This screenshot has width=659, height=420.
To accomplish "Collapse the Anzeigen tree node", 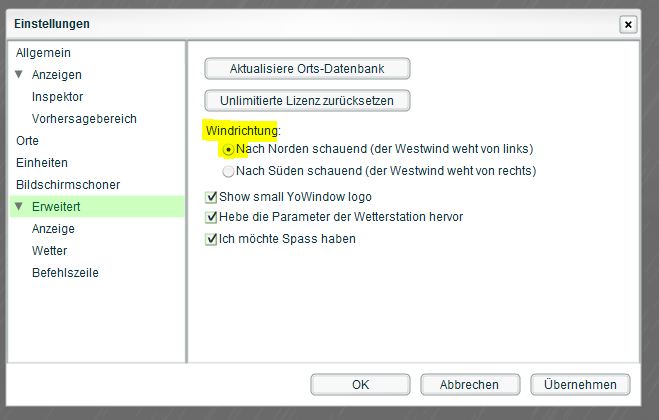I will (x=18, y=74).
